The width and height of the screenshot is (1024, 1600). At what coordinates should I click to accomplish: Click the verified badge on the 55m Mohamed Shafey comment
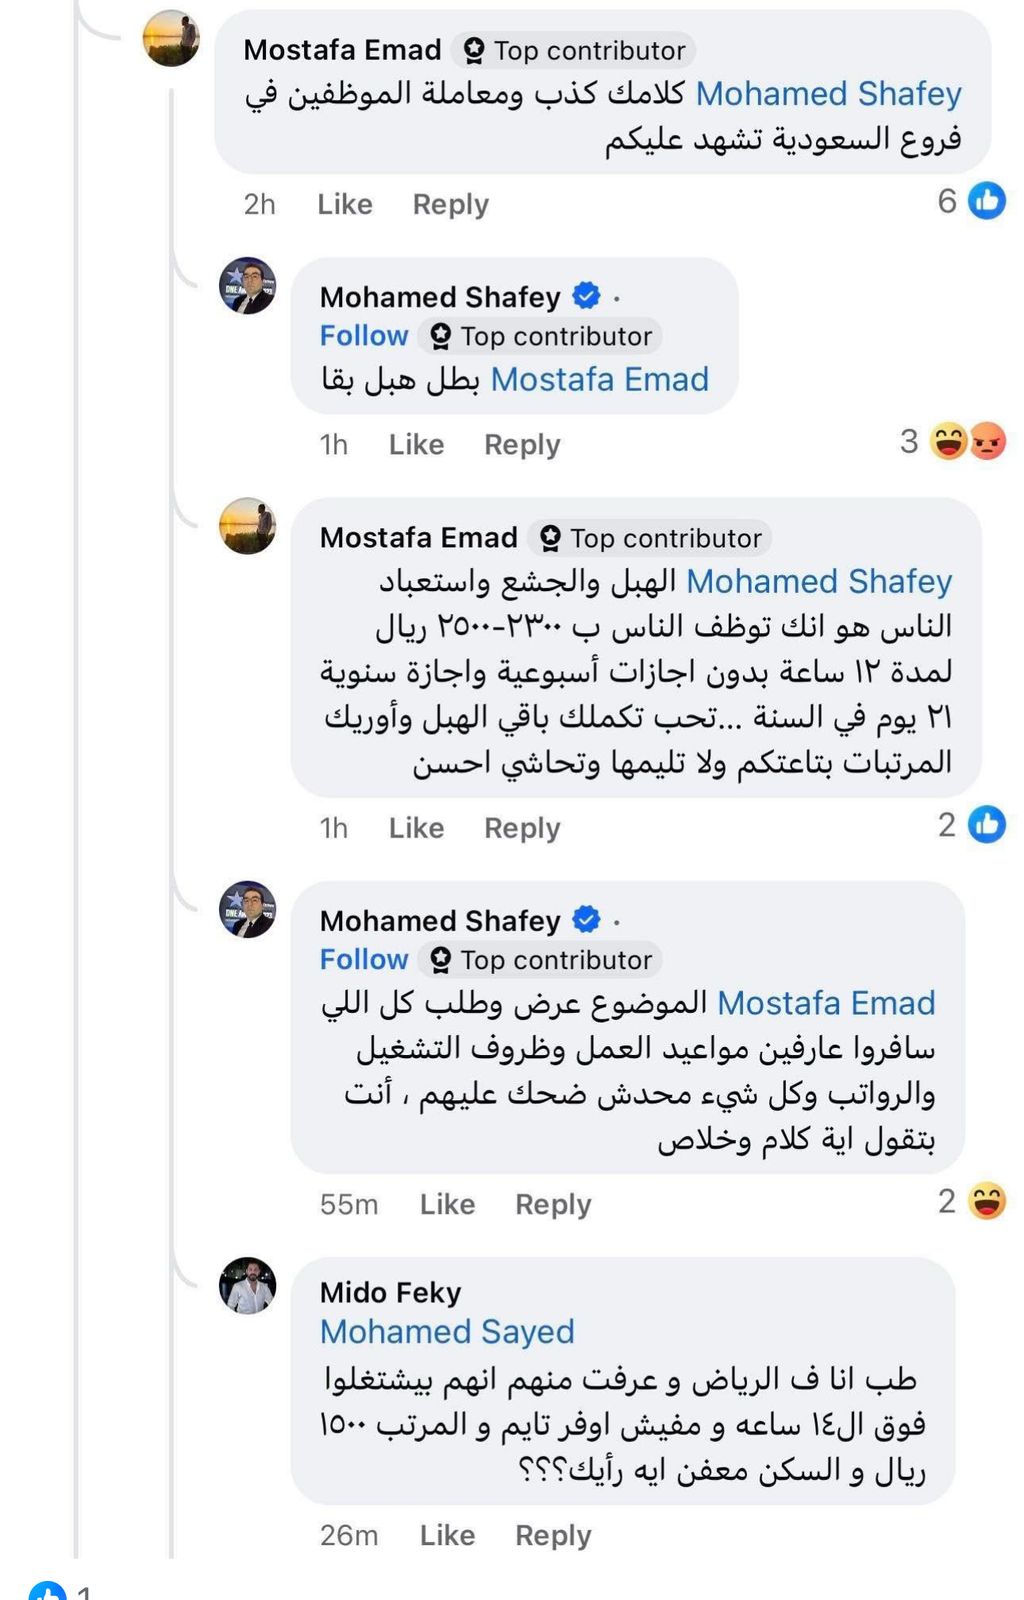586,919
